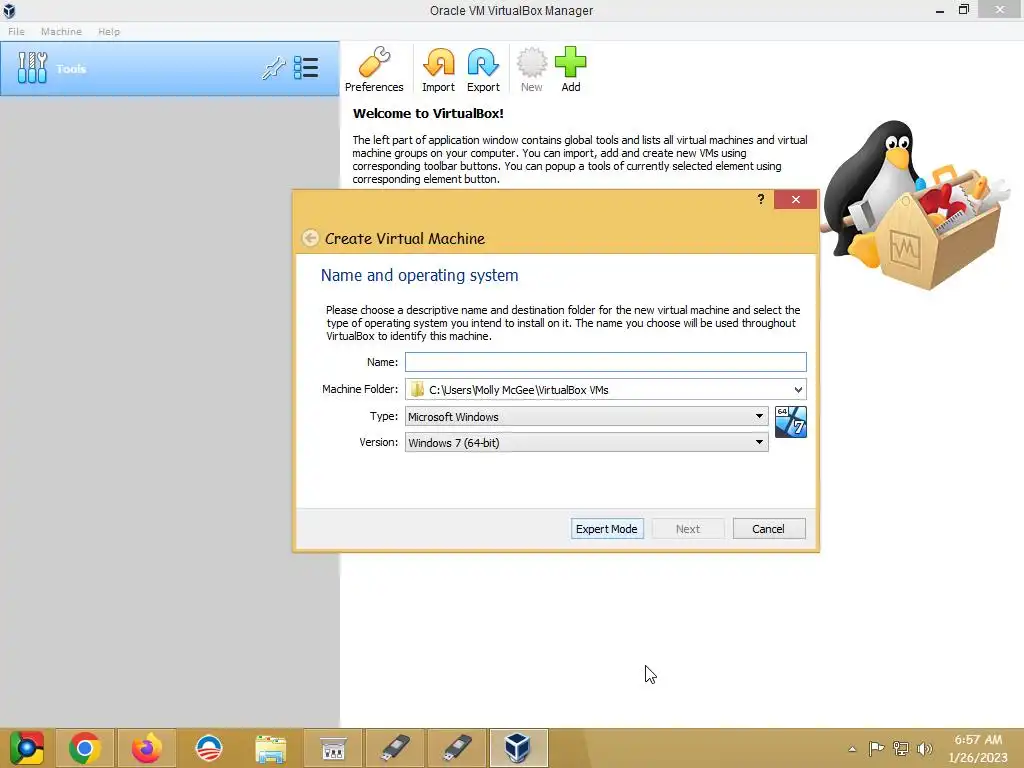Click the question mark help button
1024x768 pixels.
click(x=761, y=199)
